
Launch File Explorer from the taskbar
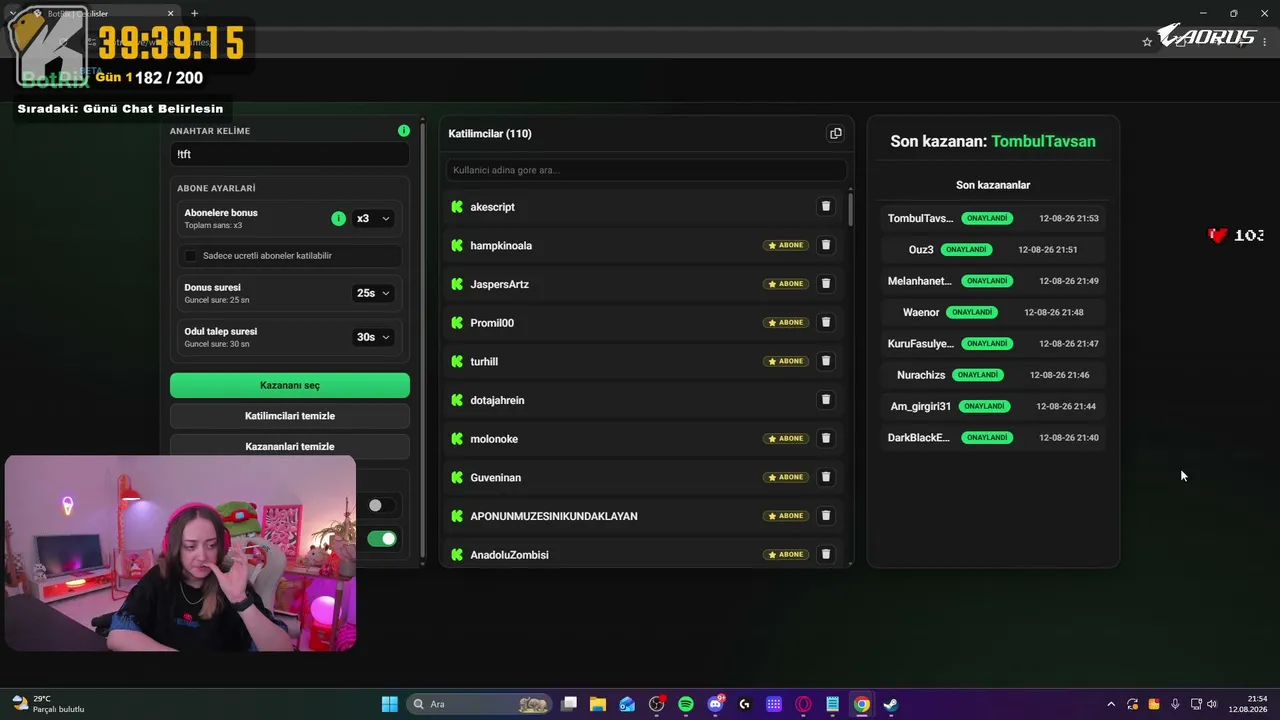(598, 704)
